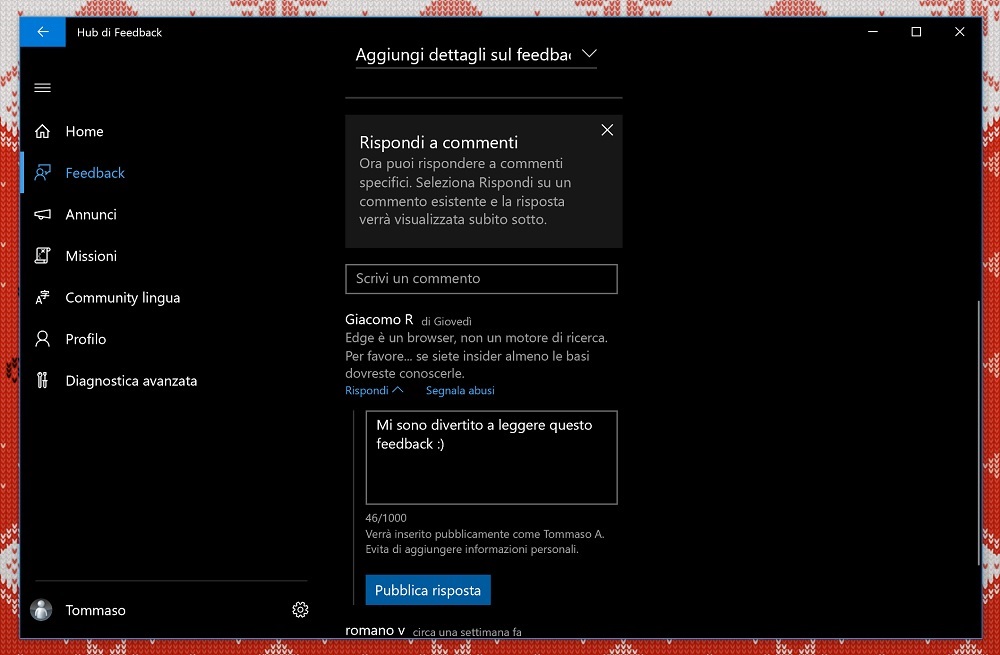
Task: Go back with the arrow button
Action: tap(43, 32)
